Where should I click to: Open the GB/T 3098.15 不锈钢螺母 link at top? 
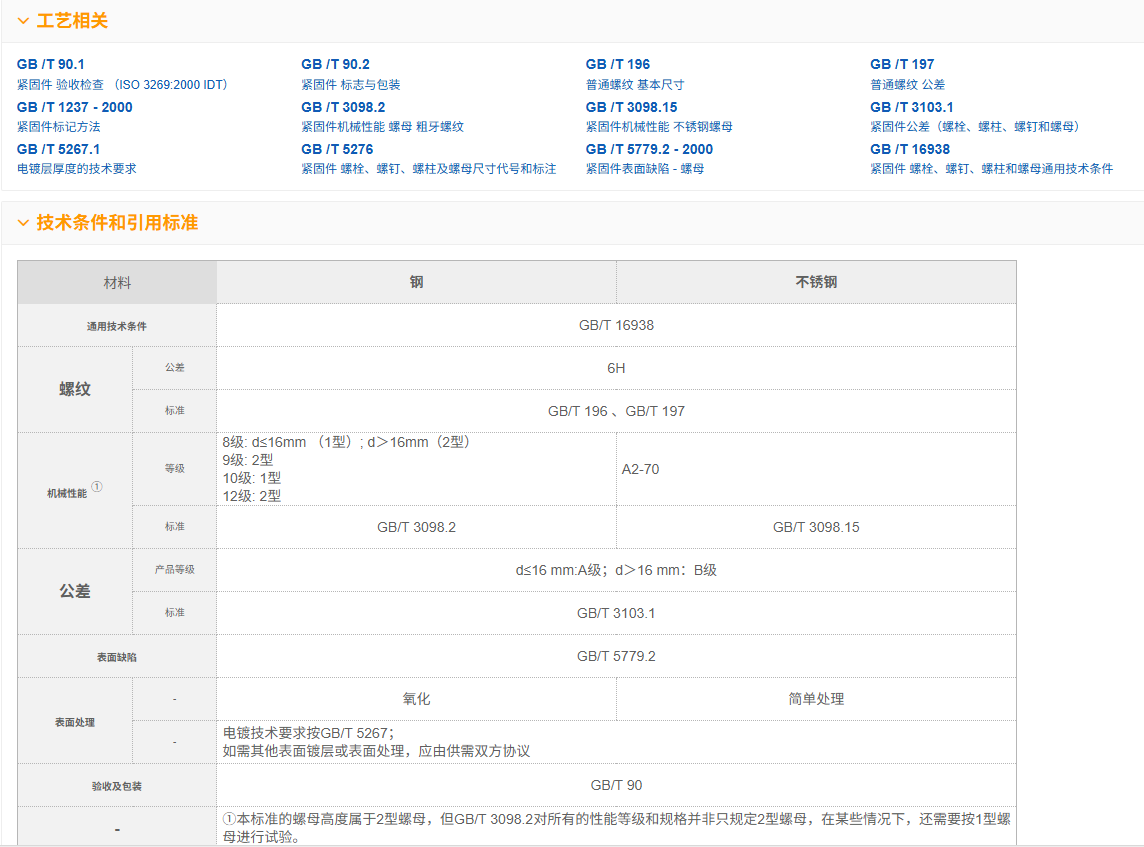pos(631,107)
